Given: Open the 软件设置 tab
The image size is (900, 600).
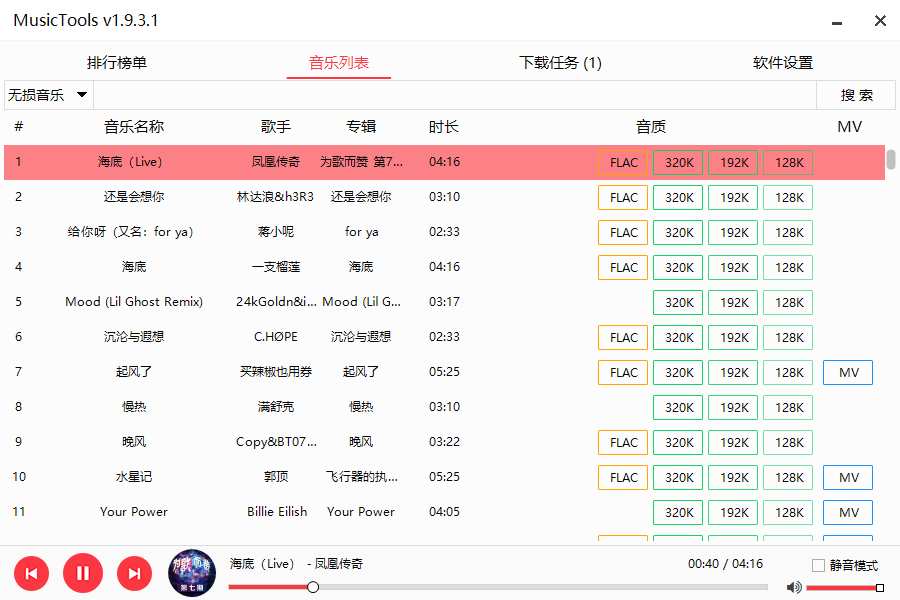Looking at the screenshot, I should pos(783,61).
